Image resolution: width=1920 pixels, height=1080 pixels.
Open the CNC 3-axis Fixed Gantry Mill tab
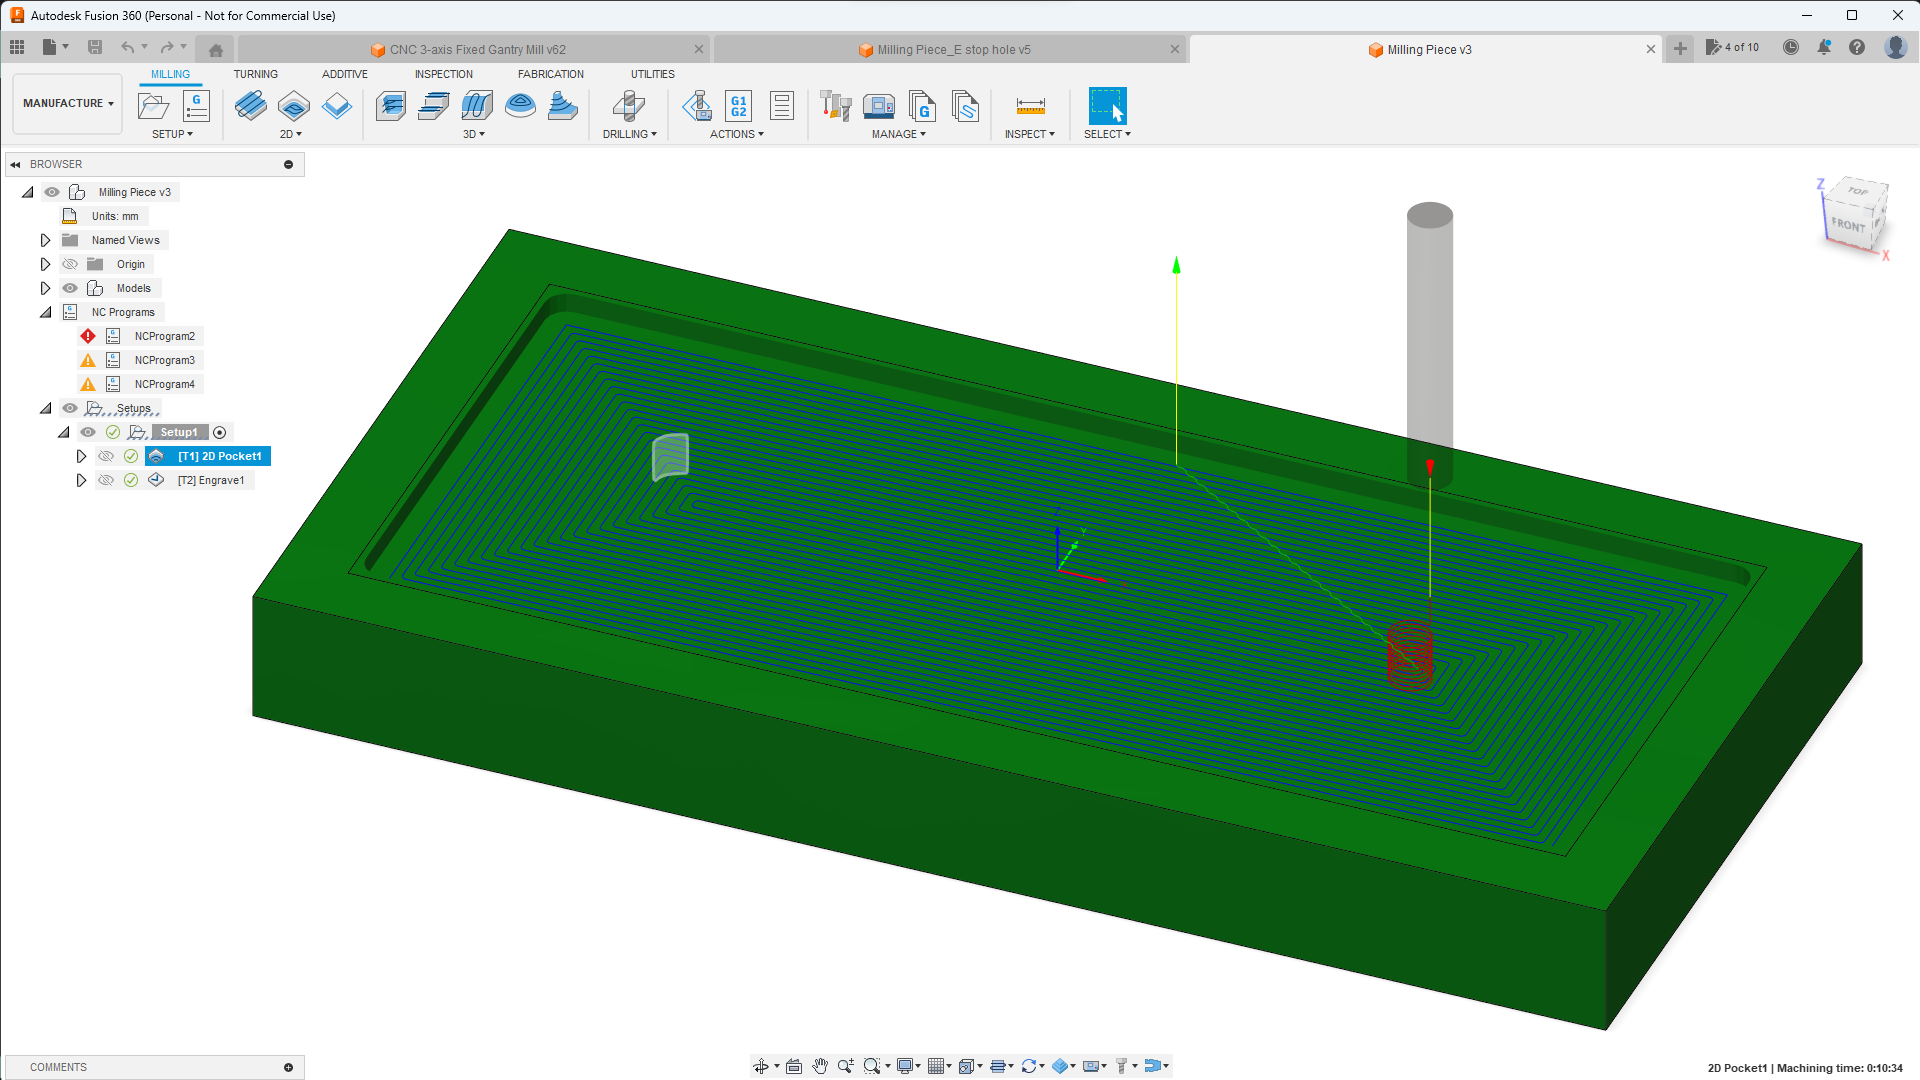click(477, 49)
